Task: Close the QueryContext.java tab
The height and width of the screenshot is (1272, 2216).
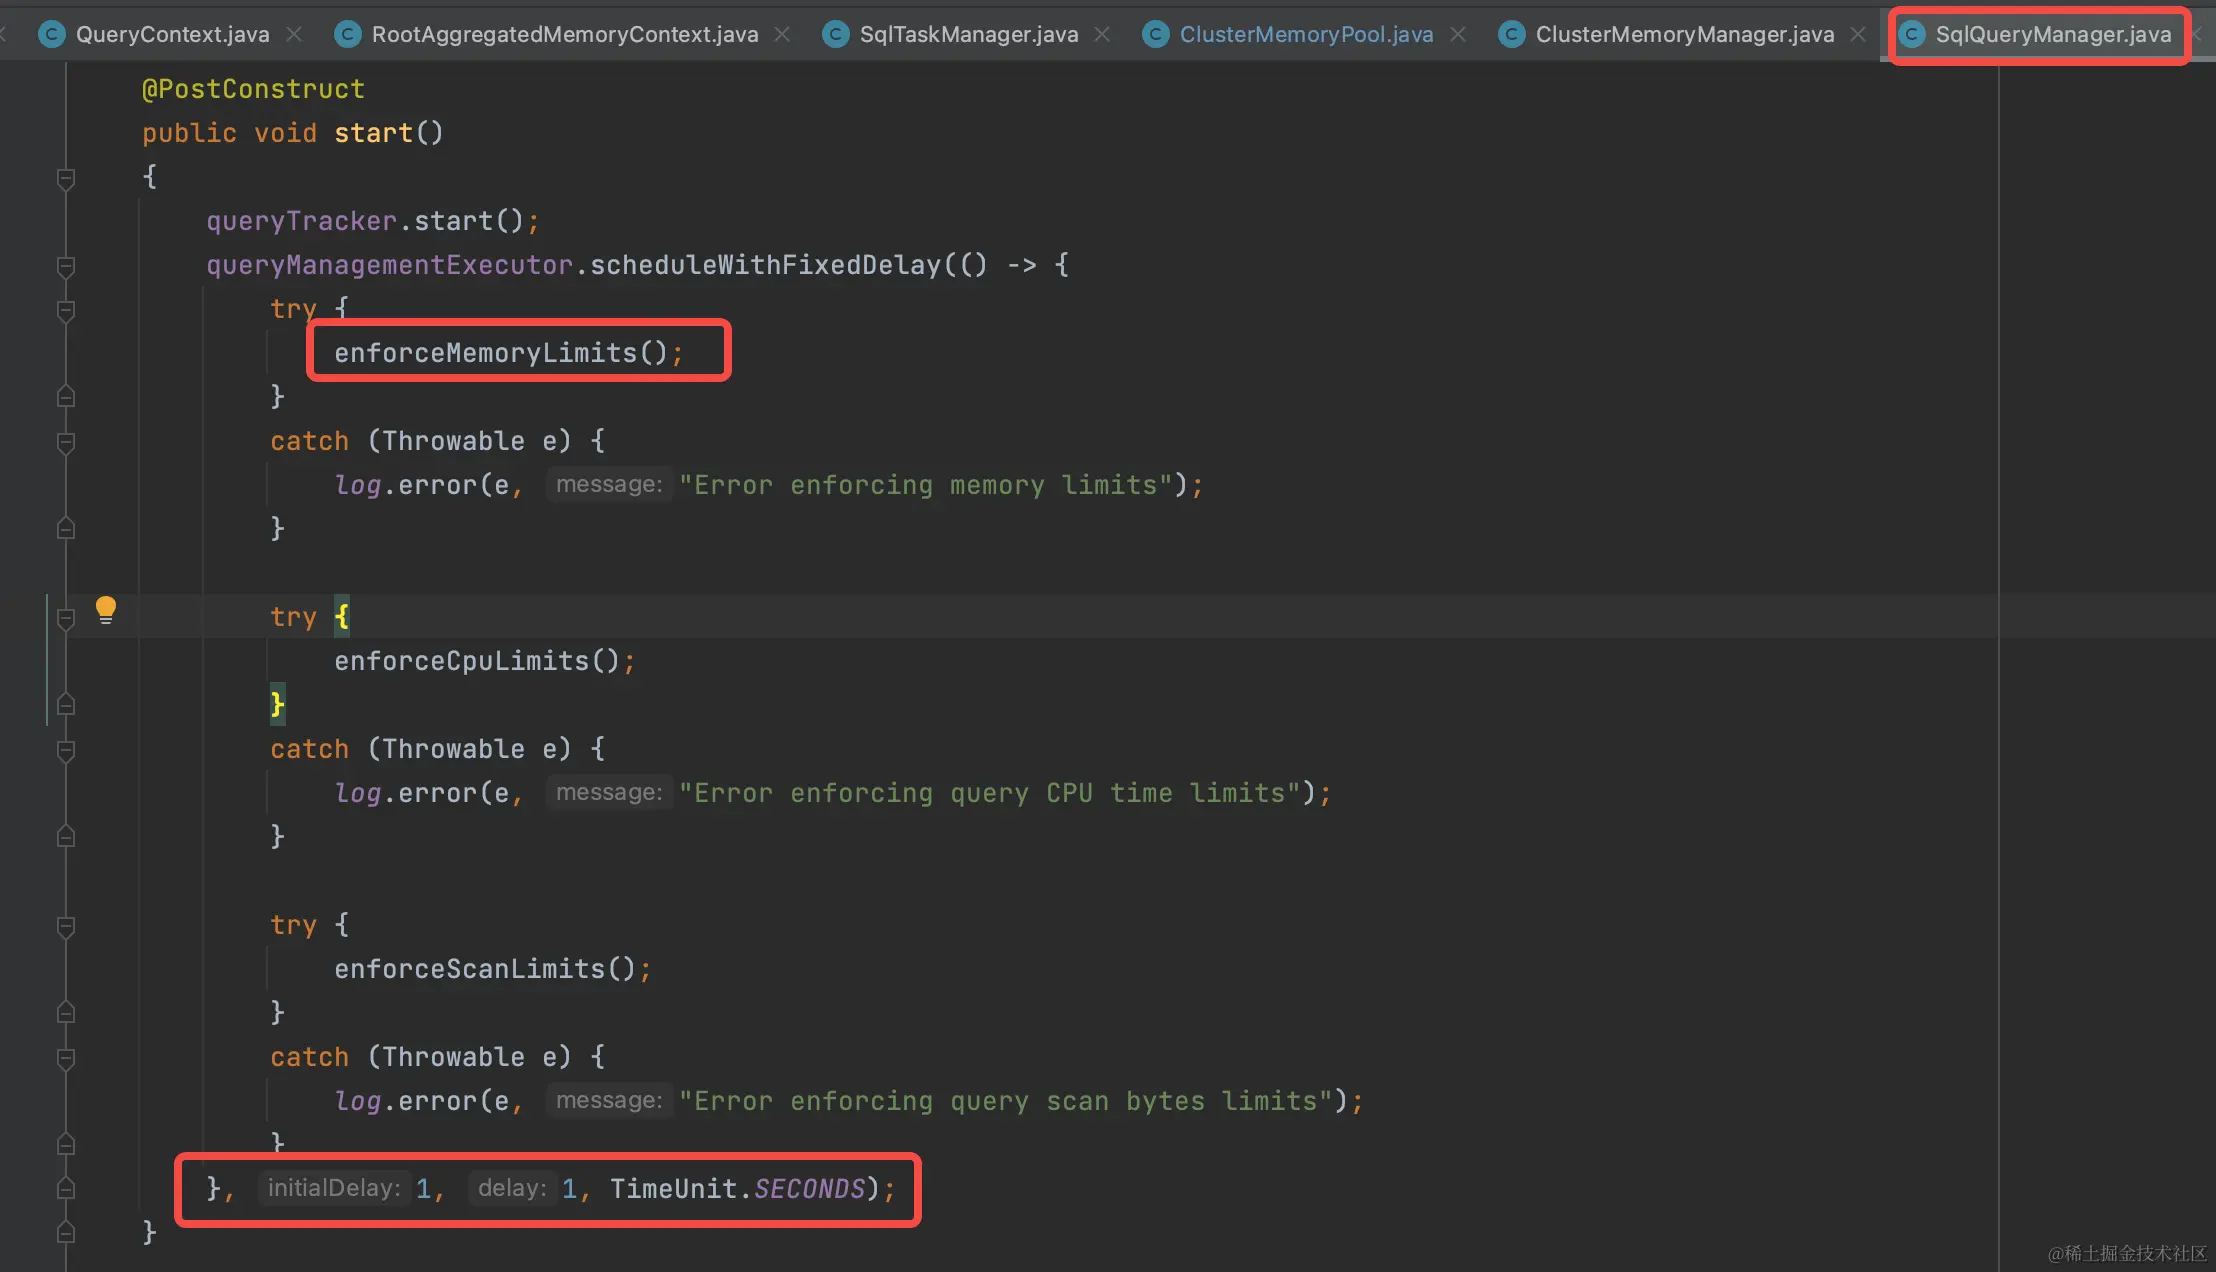Action: [294, 35]
